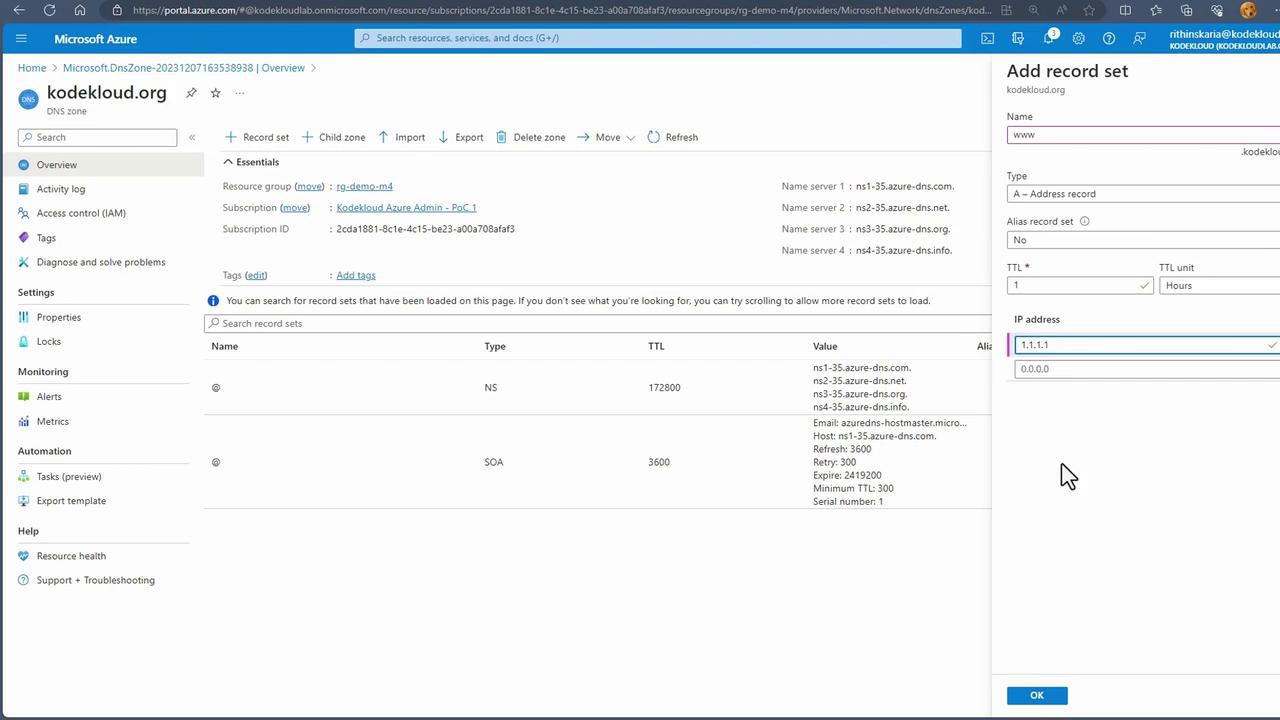The width and height of the screenshot is (1280, 720).
Task: Open the Microsoft.DnsZone deployment Overview breadcrumb
Action: click(x=184, y=68)
